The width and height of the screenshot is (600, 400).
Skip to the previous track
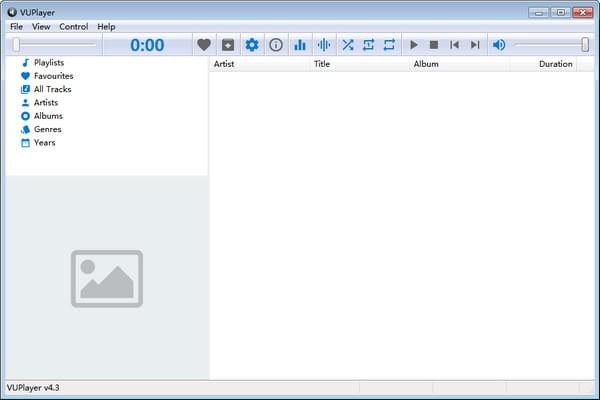click(455, 45)
